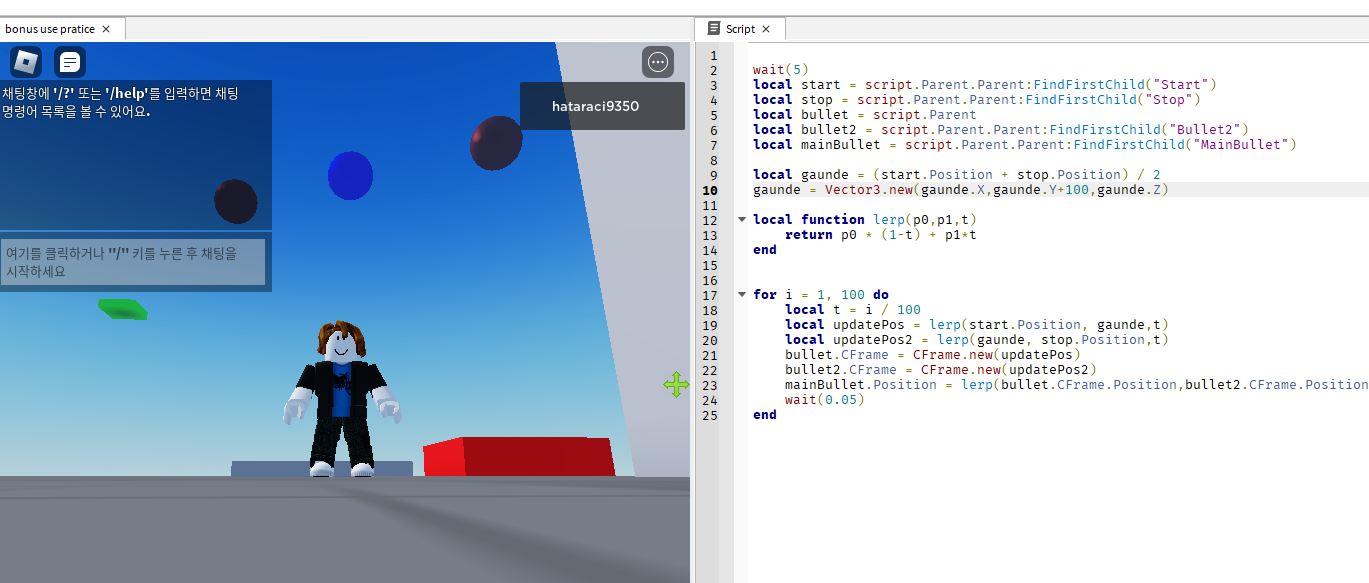Click the 'wait(0.05)' line

pyautogui.click(x=825, y=400)
